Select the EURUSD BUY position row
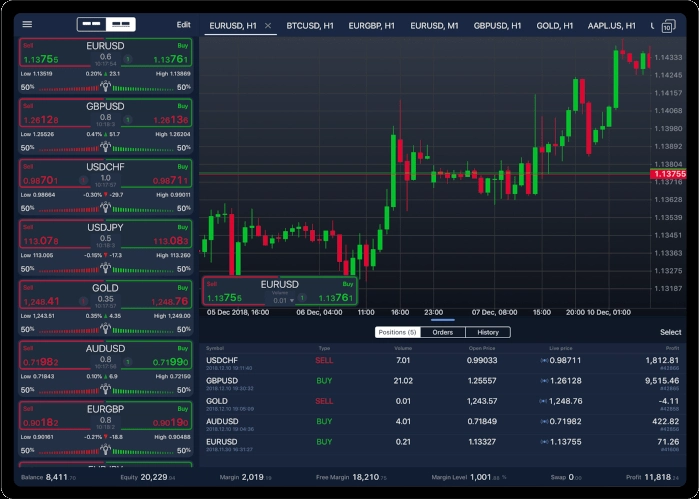 coord(443,445)
